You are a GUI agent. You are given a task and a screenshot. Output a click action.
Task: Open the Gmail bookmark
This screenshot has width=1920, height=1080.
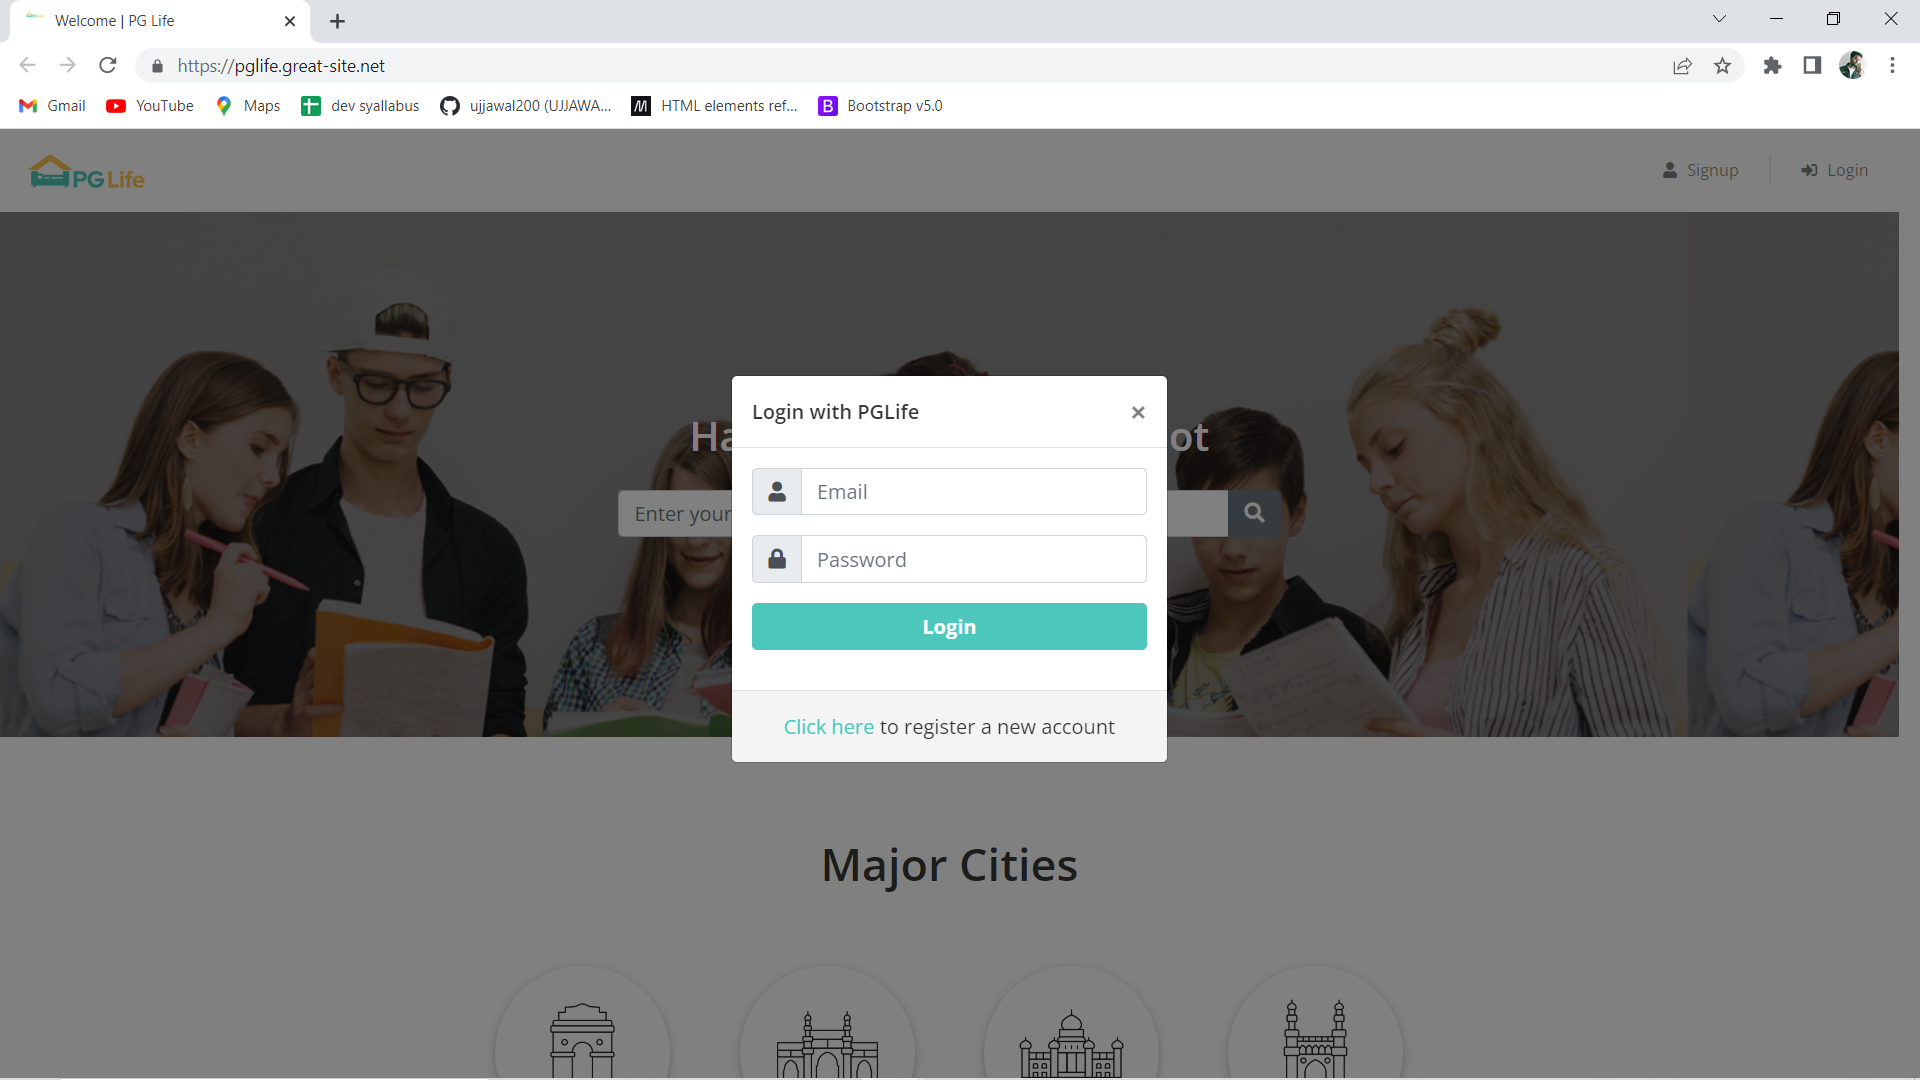(53, 106)
